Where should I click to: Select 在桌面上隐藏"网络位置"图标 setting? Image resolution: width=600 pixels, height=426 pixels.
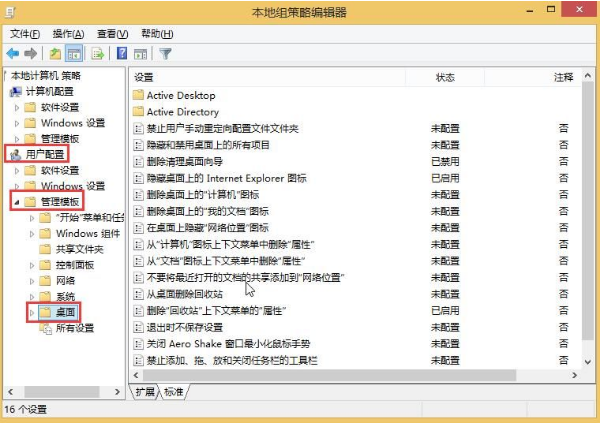(x=208, y=228)
